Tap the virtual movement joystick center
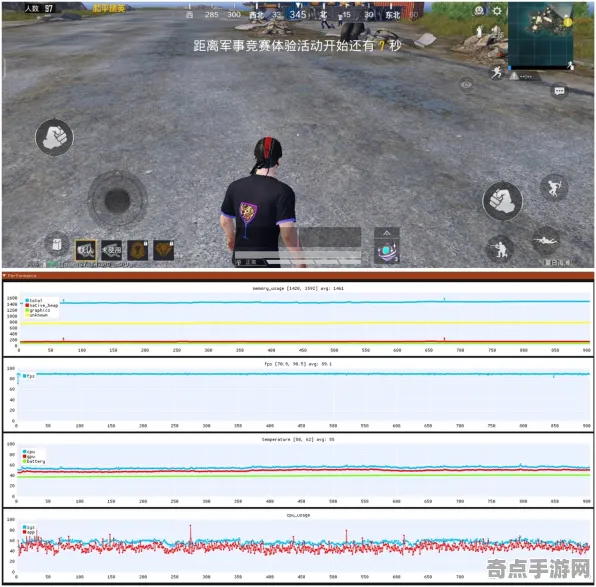 click(x=117, y=200)
